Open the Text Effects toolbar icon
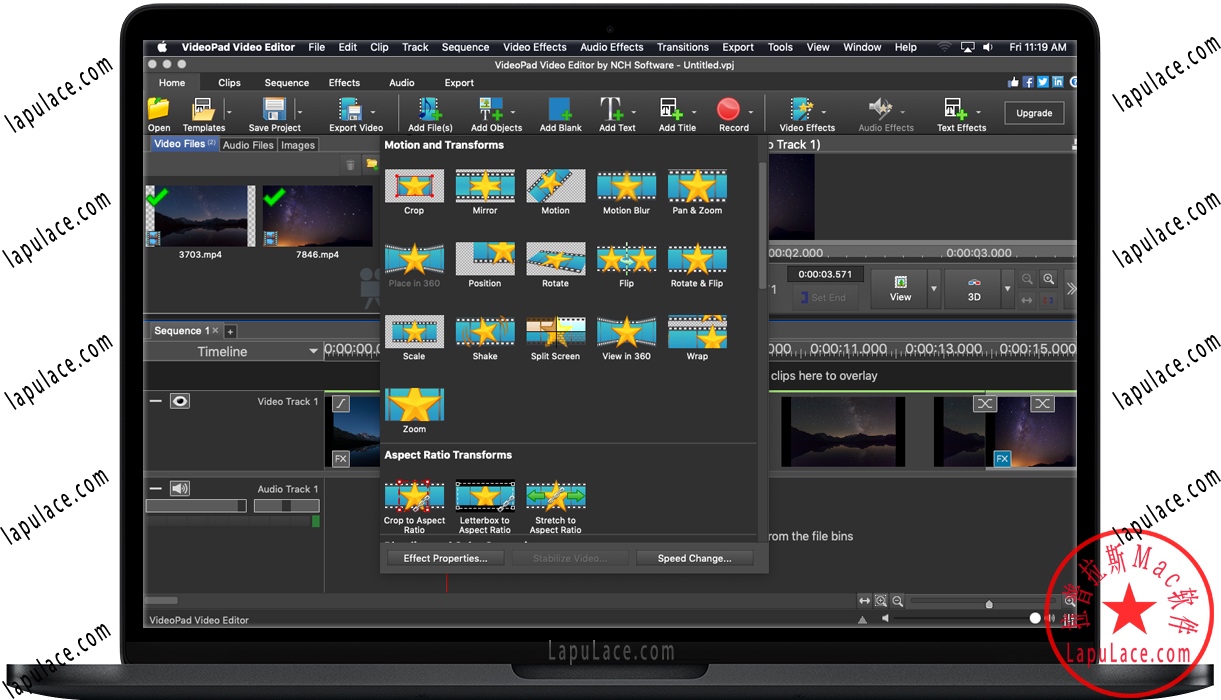 point(958,110)
